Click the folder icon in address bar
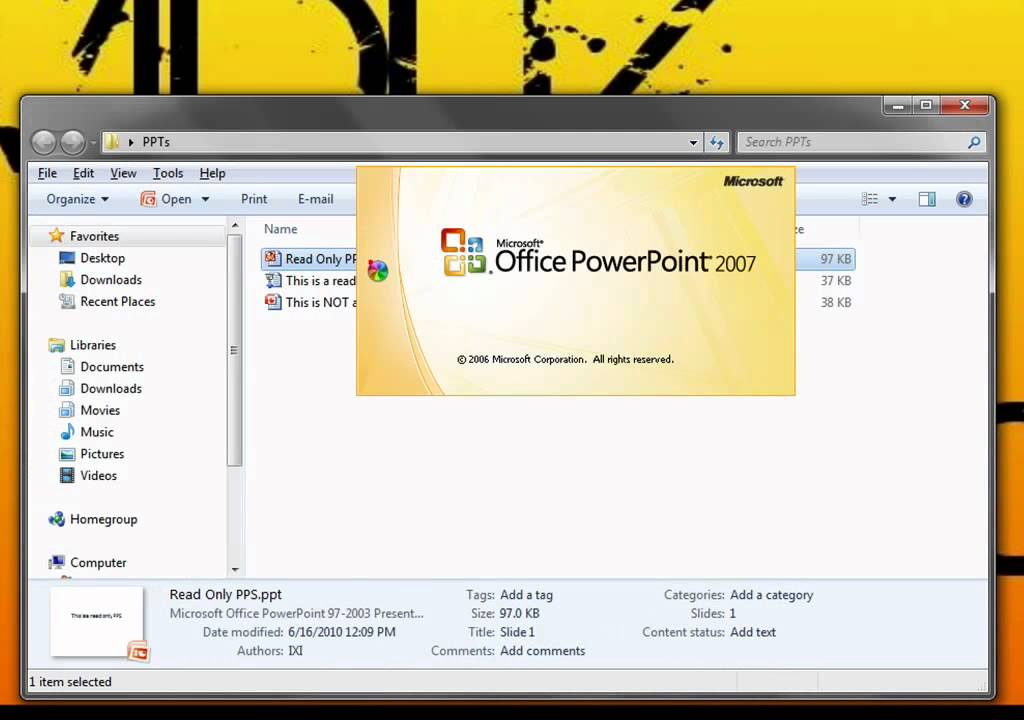This screenshot has height=720, width=1024. [112, 141]
